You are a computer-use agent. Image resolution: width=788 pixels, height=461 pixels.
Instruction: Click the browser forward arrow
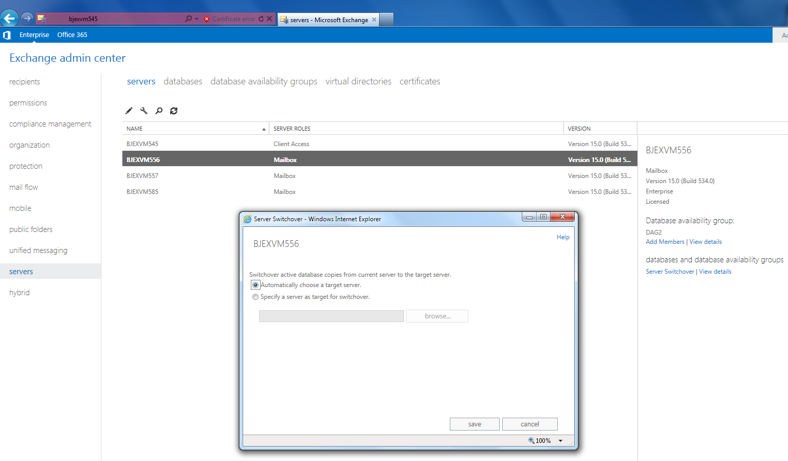pos(27,19)
